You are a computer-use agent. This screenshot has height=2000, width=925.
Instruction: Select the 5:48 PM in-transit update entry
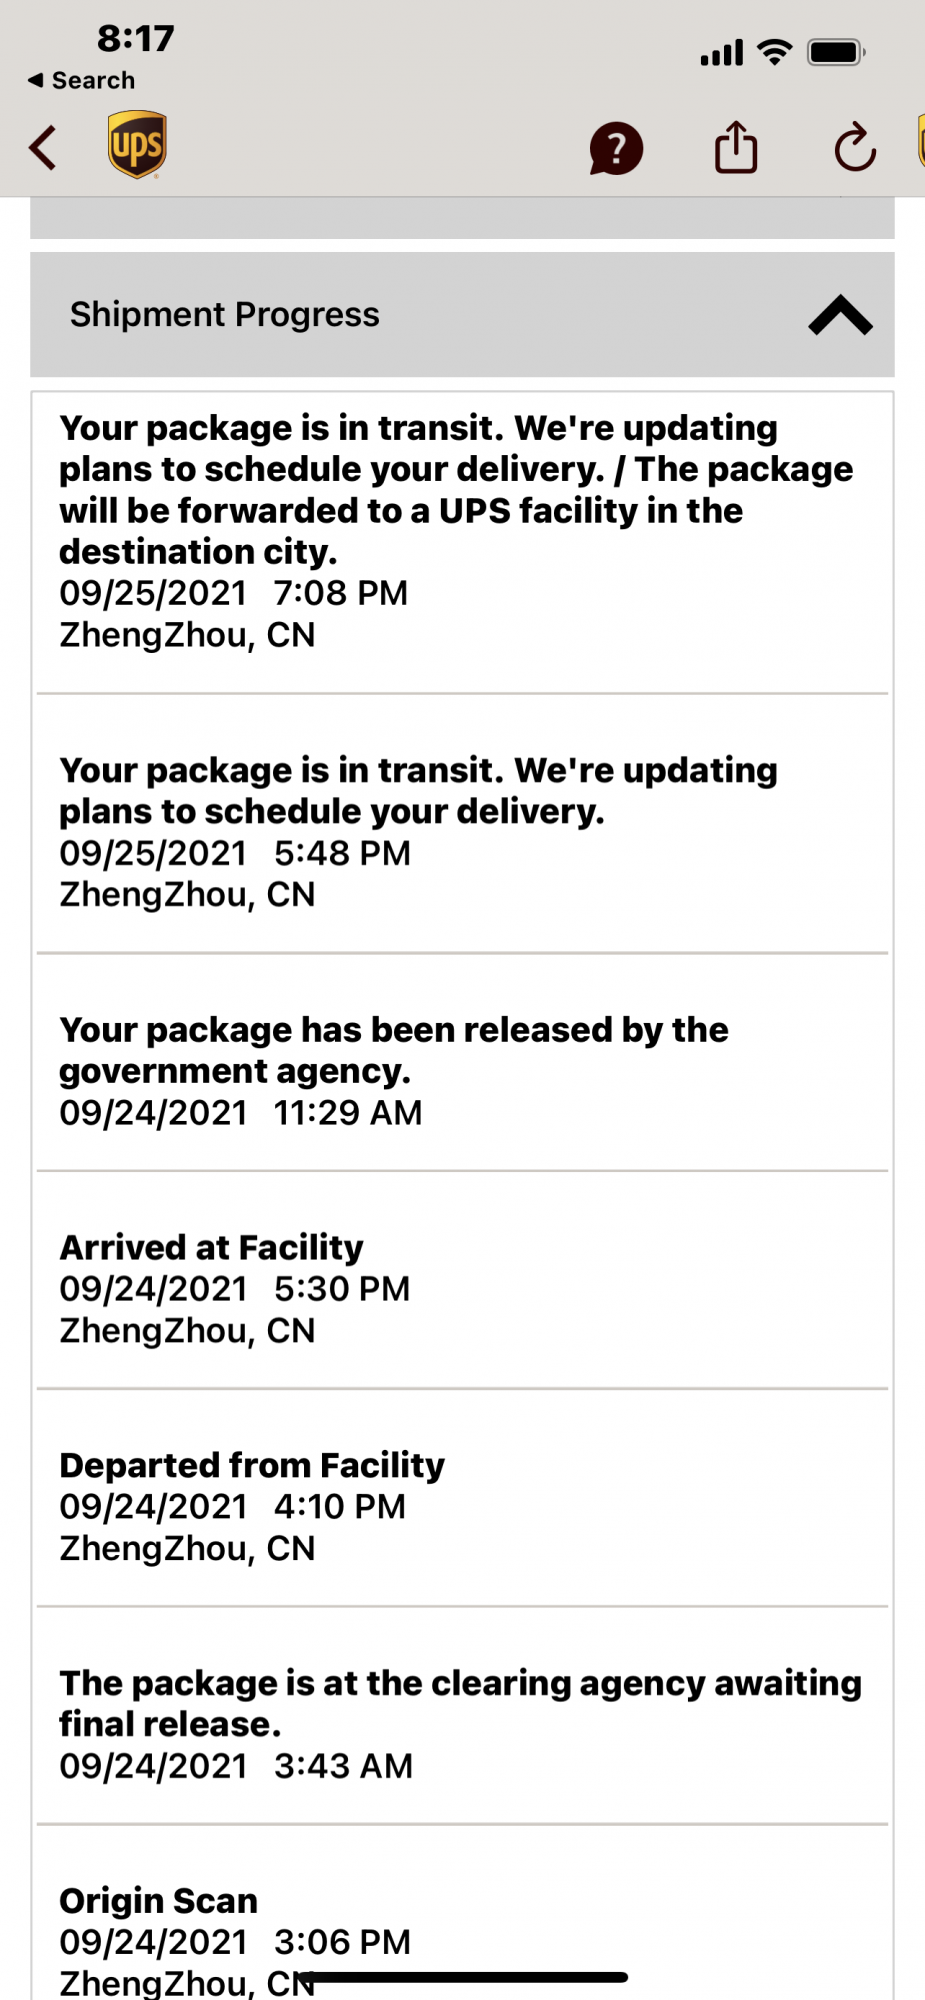[462, 832]
